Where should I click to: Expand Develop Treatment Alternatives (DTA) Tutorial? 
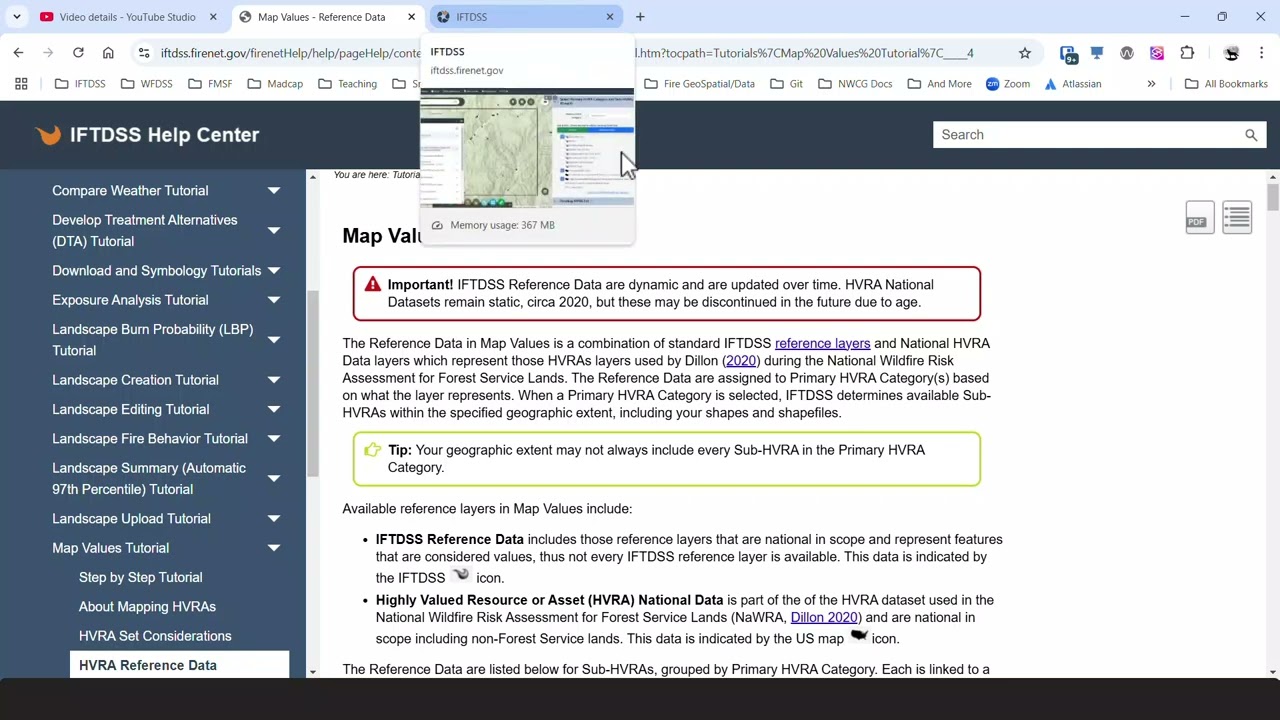(x=273, y=230)
